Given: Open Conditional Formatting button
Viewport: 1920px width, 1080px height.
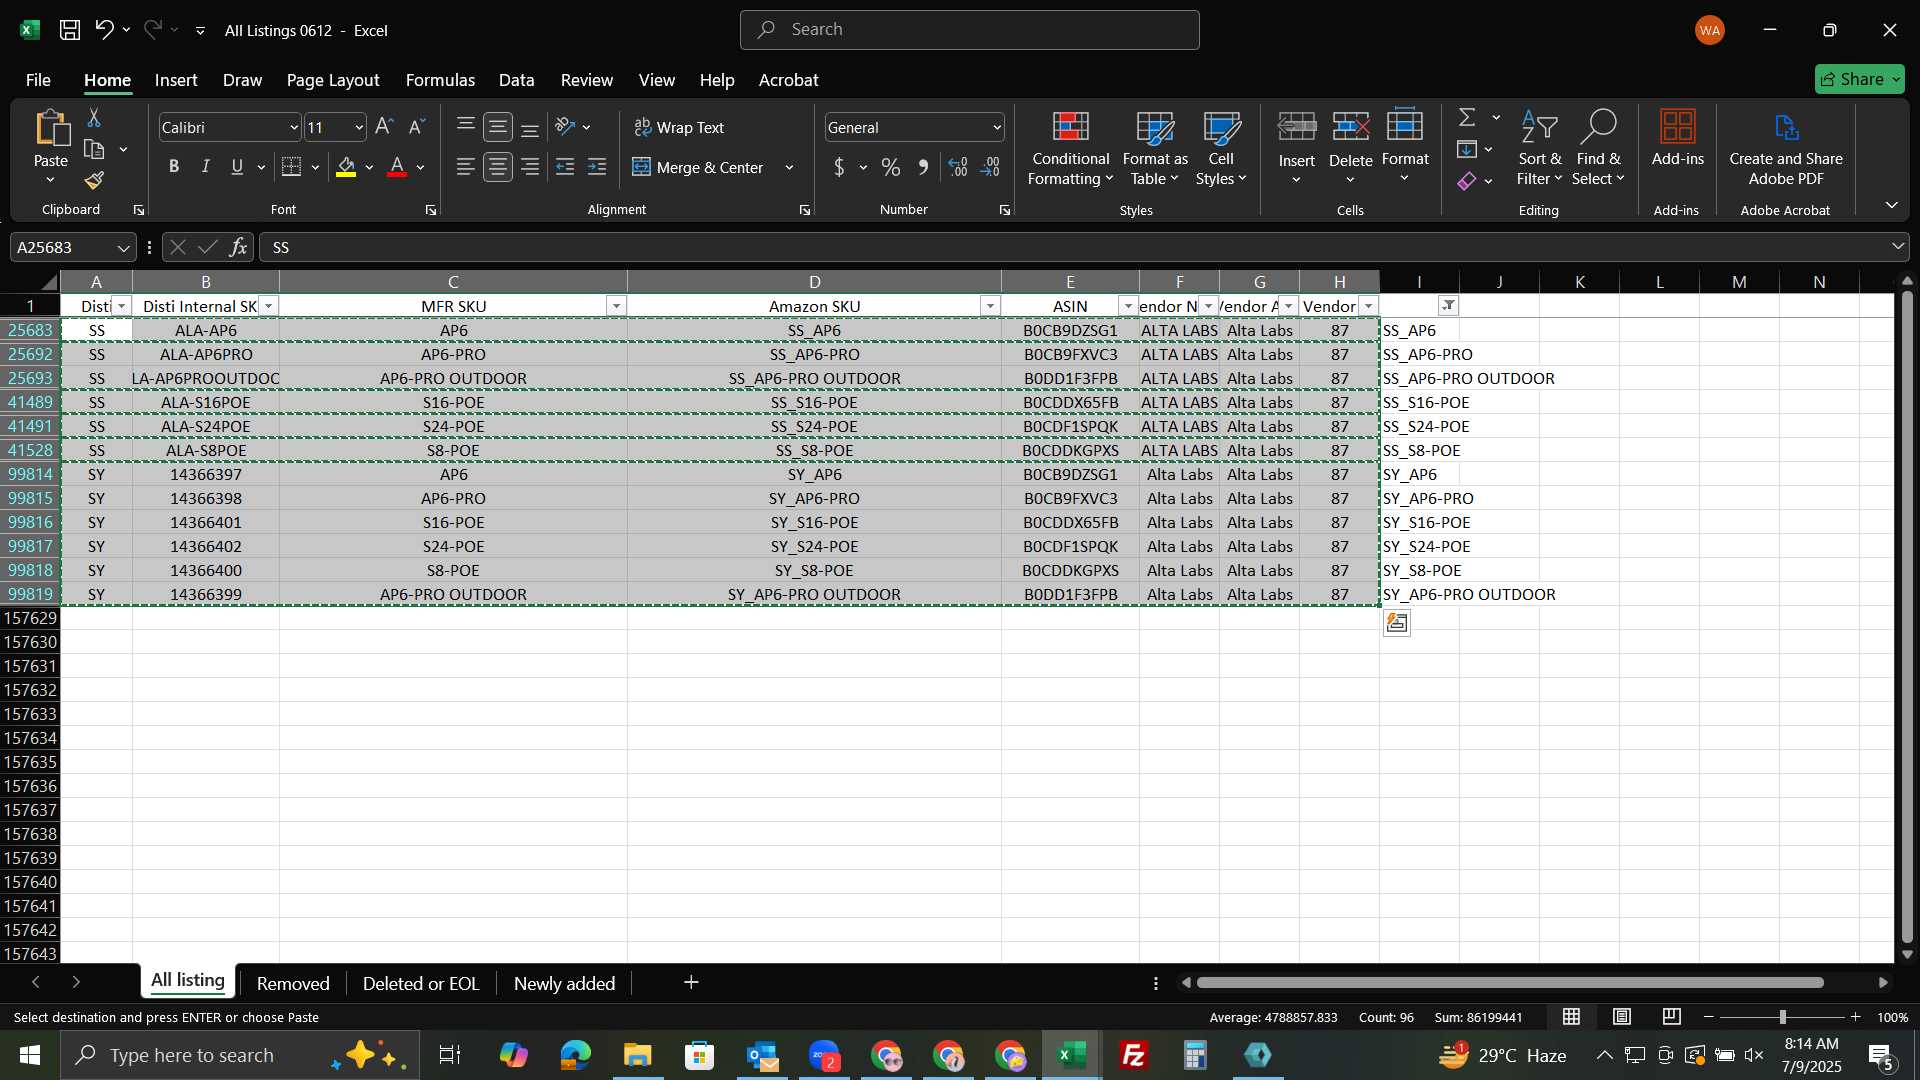Looking at the screenshot, I should coord(1070,148).
